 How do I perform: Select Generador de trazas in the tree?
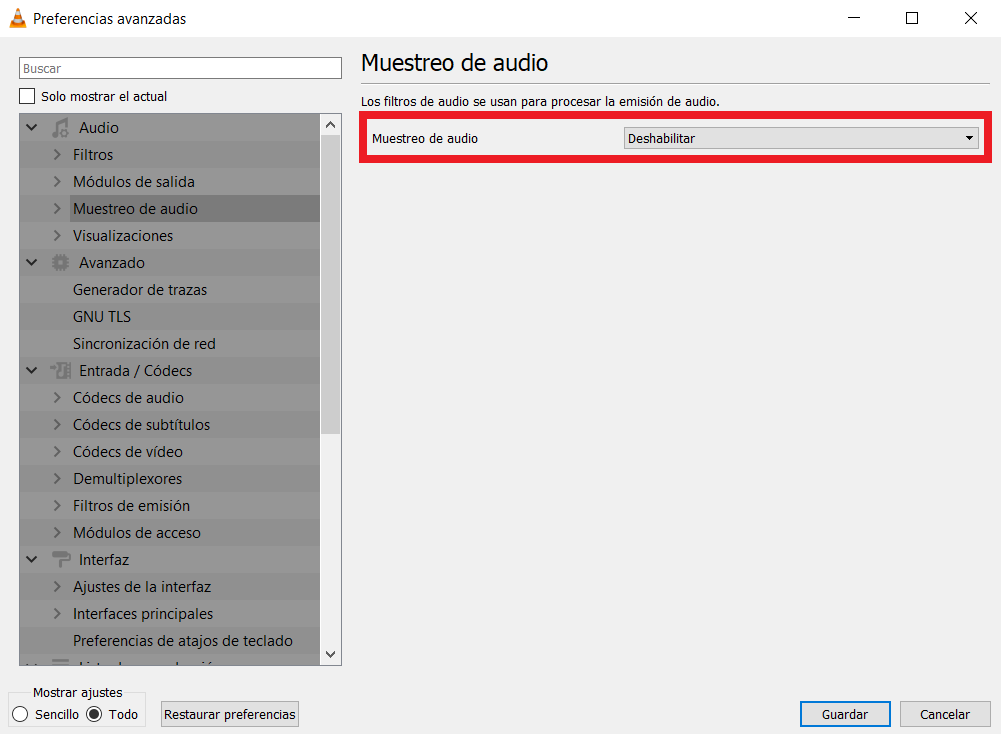(140, 290)
